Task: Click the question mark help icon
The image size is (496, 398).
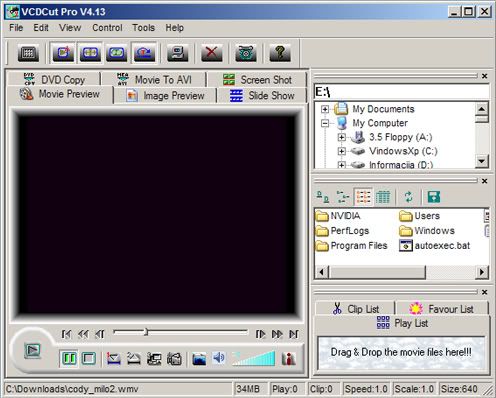Action: click(x=280, y=53)
